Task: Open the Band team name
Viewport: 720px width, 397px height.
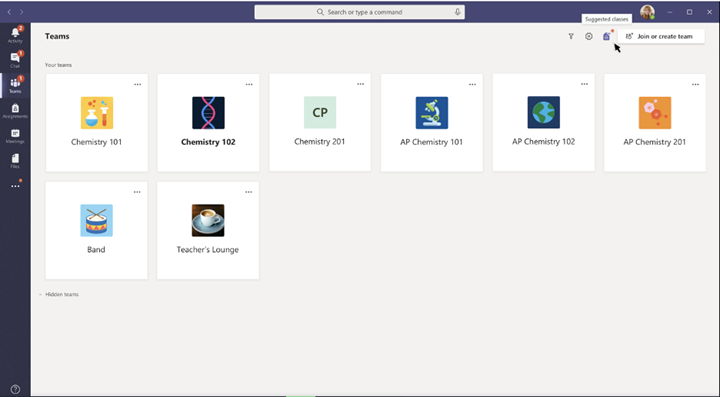Action: click(96, 250)
